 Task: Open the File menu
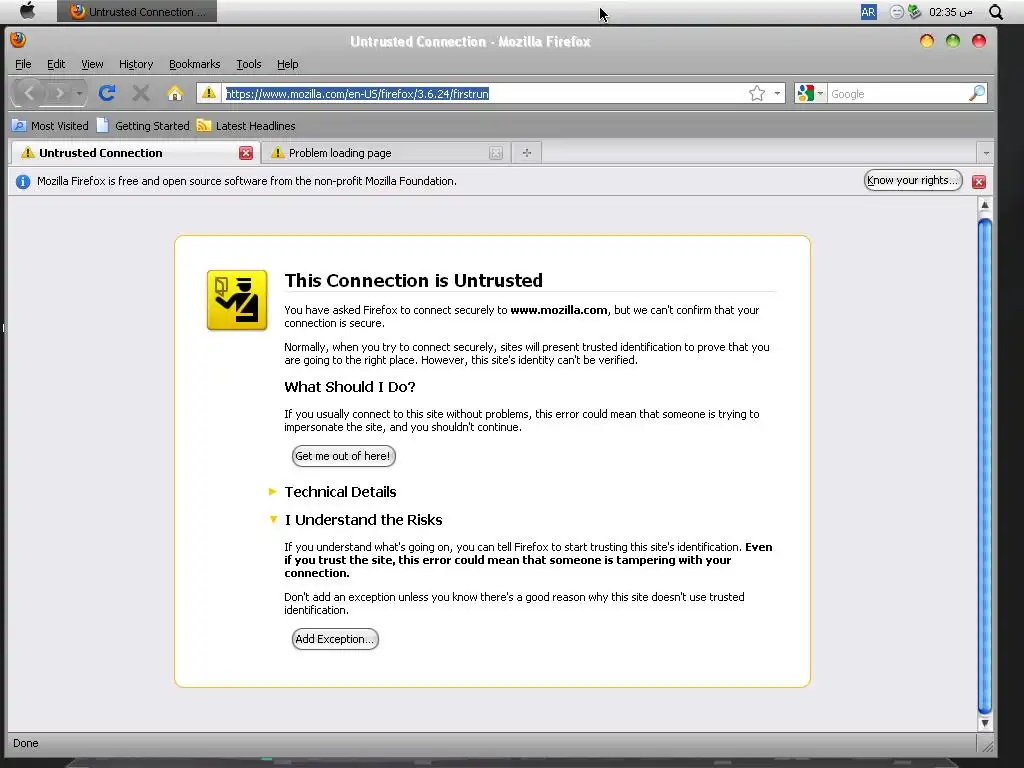pos(23,64)
